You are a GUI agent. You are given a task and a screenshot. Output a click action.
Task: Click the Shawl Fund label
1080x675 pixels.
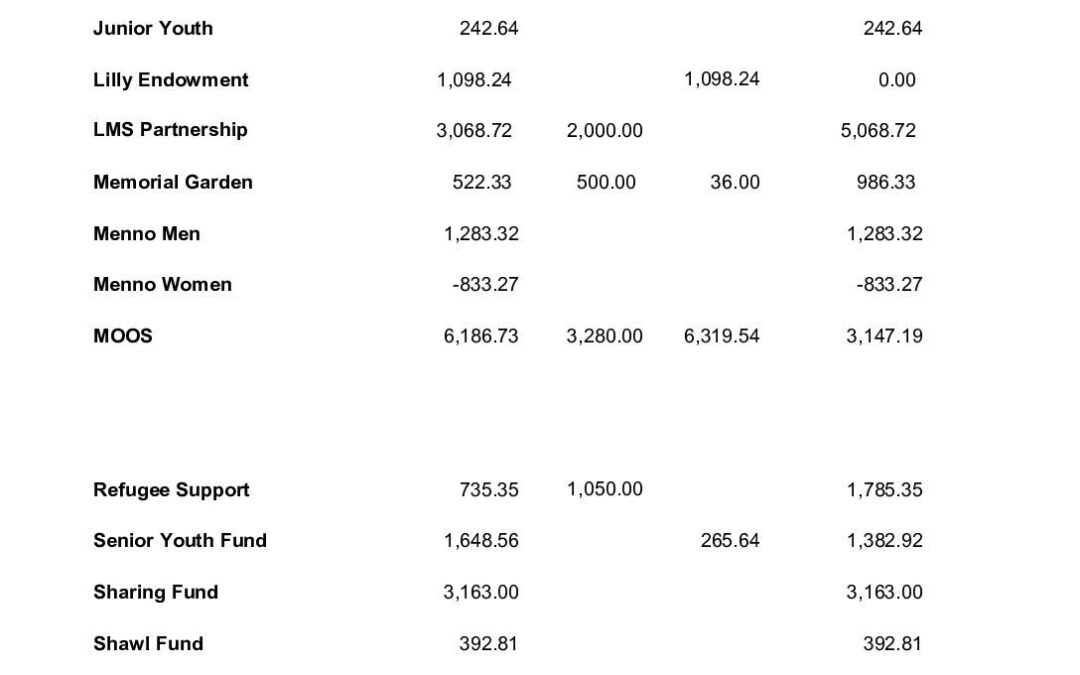point(148,643)
